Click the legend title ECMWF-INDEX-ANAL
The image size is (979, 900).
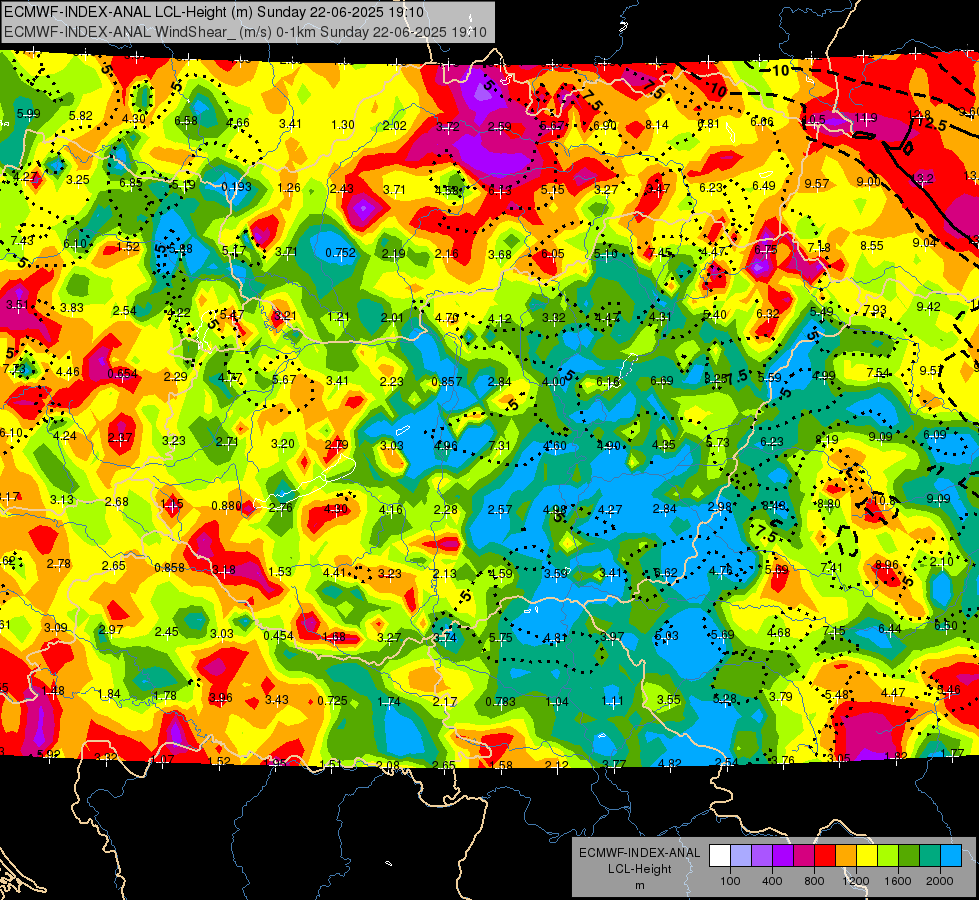tap(639, 853)
